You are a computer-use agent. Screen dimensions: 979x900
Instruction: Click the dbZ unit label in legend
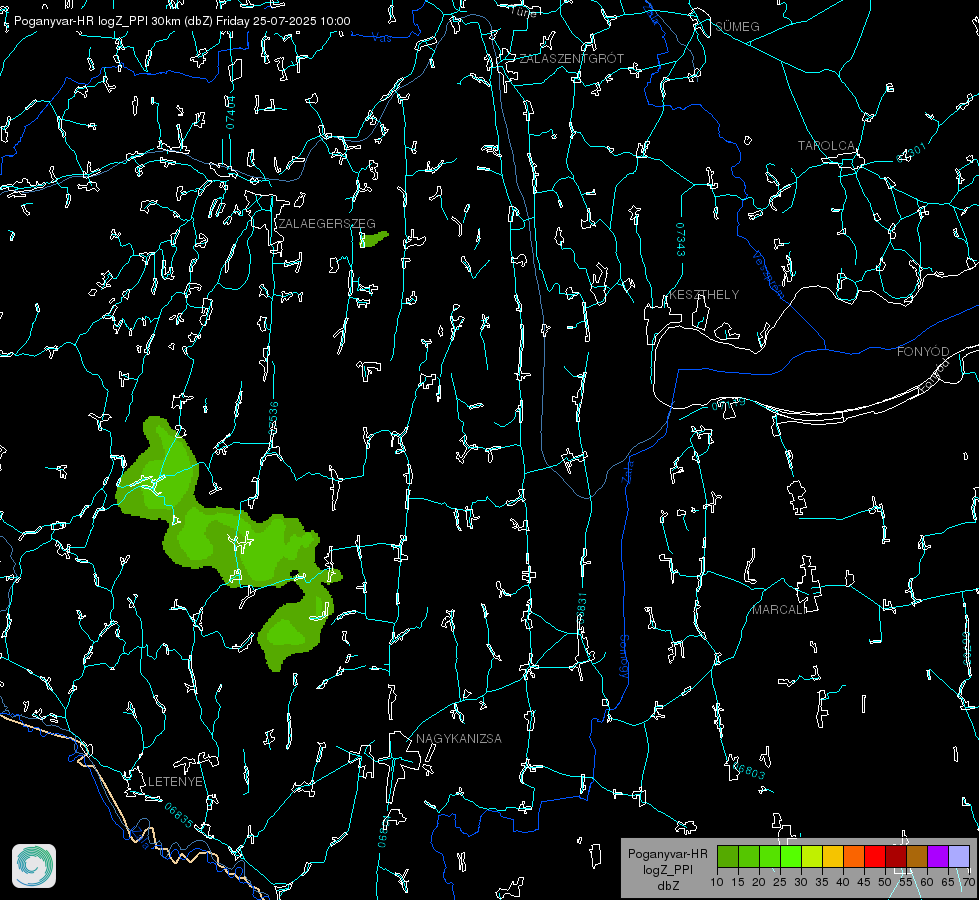pyautogui.click(x=667, y=885)
